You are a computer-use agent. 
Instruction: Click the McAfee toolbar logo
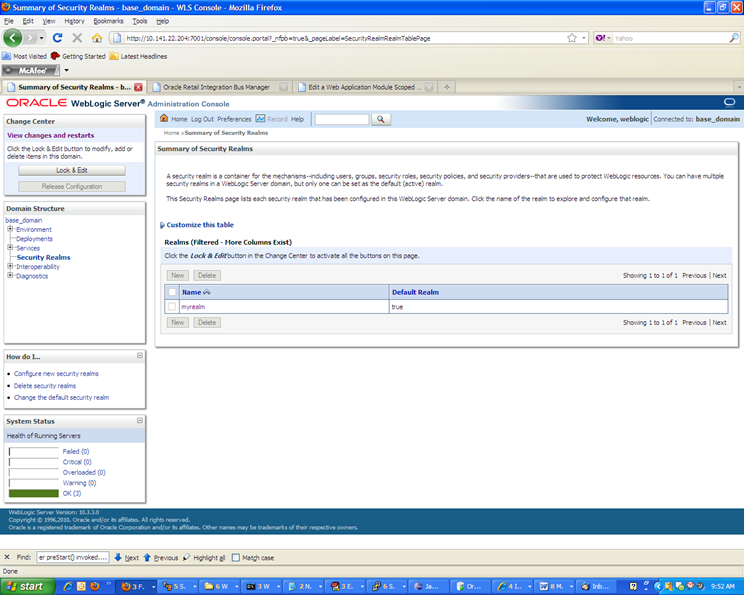pyautogui.click(x=31, y=70)
